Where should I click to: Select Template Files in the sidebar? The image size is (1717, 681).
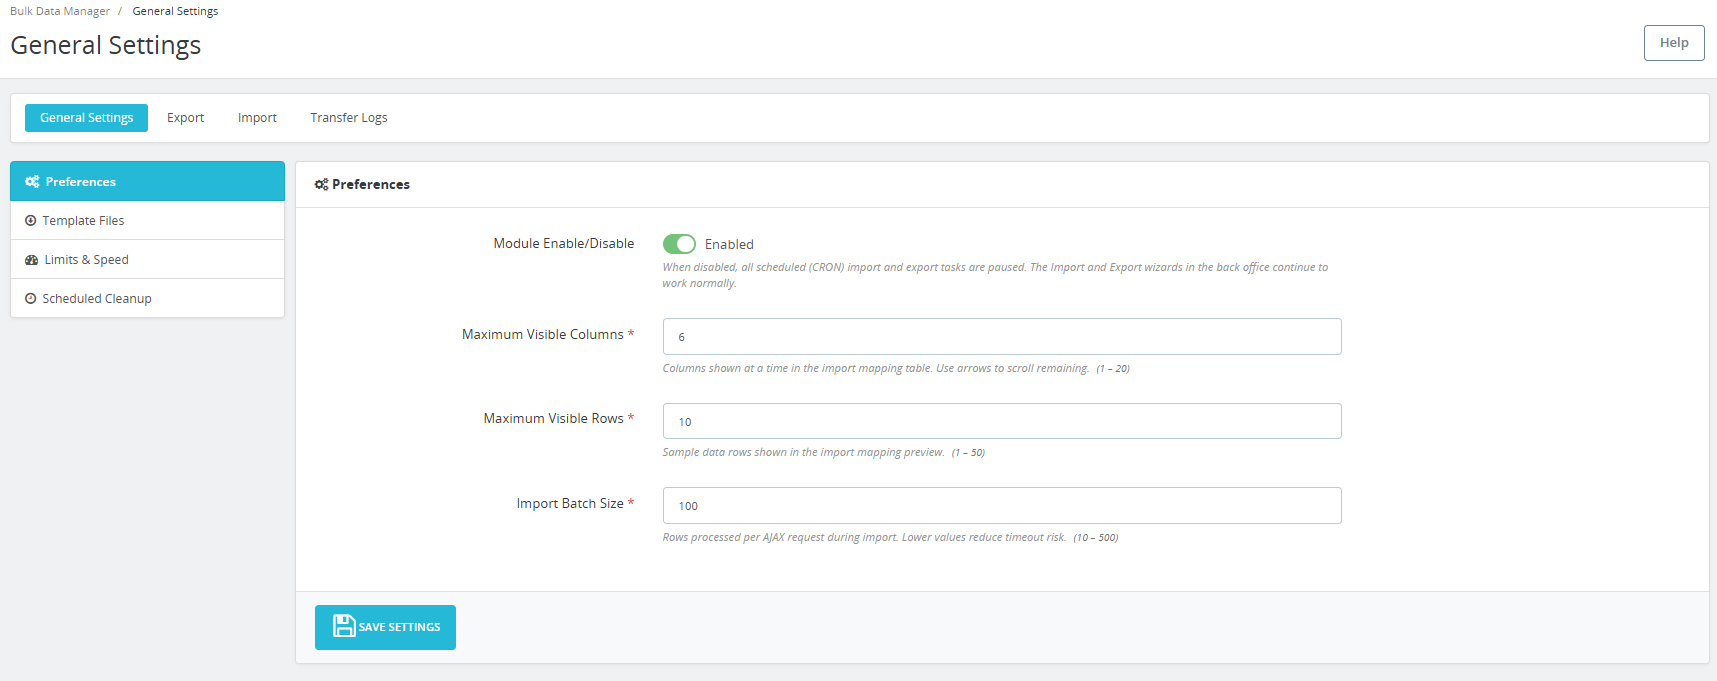point(148,221)
